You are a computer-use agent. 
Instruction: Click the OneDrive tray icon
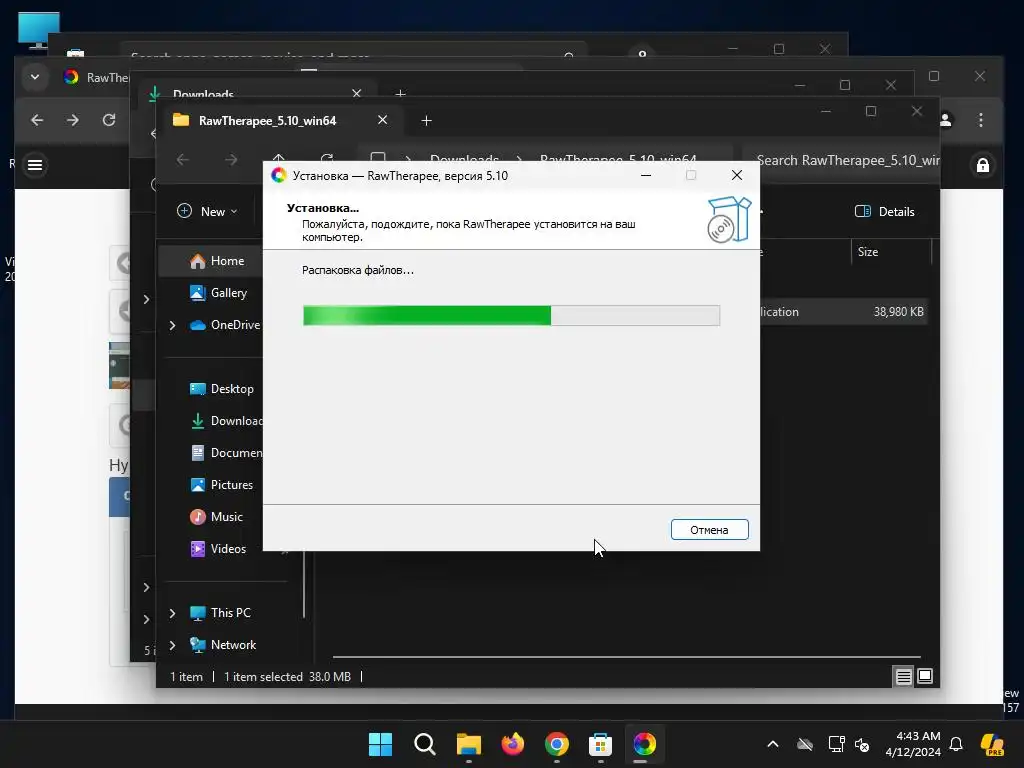(x=805, y=744)
